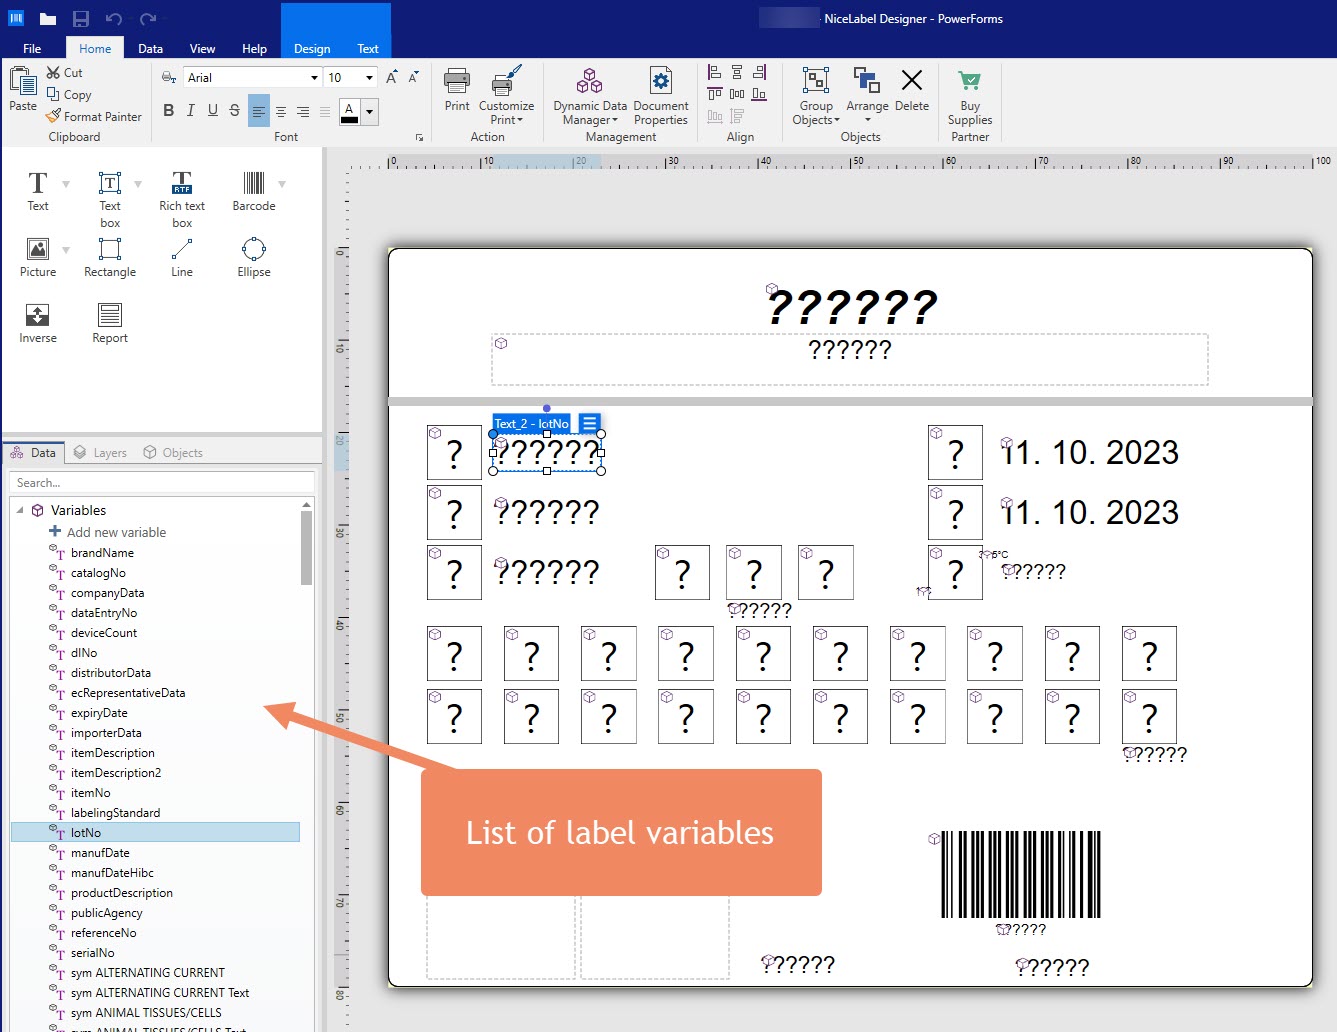Choose the Line drawing tool

pos(182,257)
